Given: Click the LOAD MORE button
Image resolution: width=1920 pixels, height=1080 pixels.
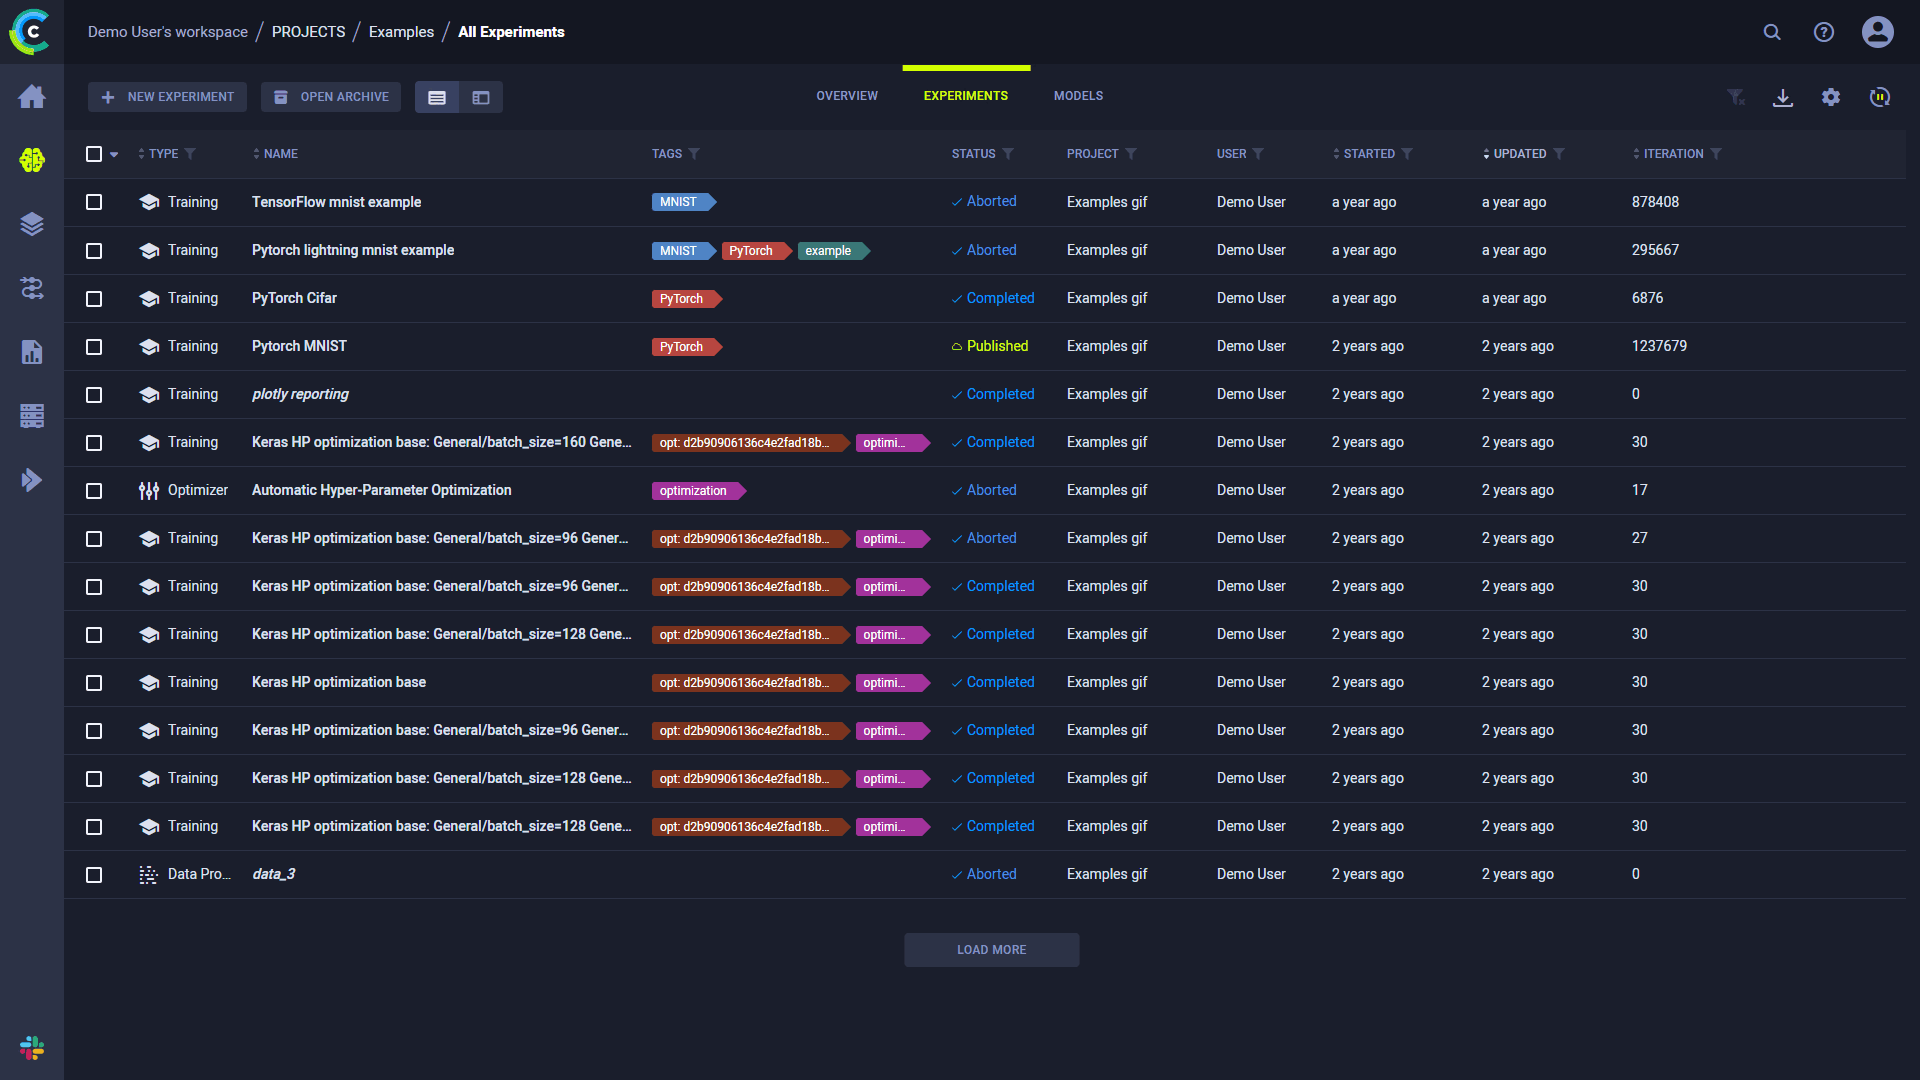Looking at the screenshot, I should point(991,950).
